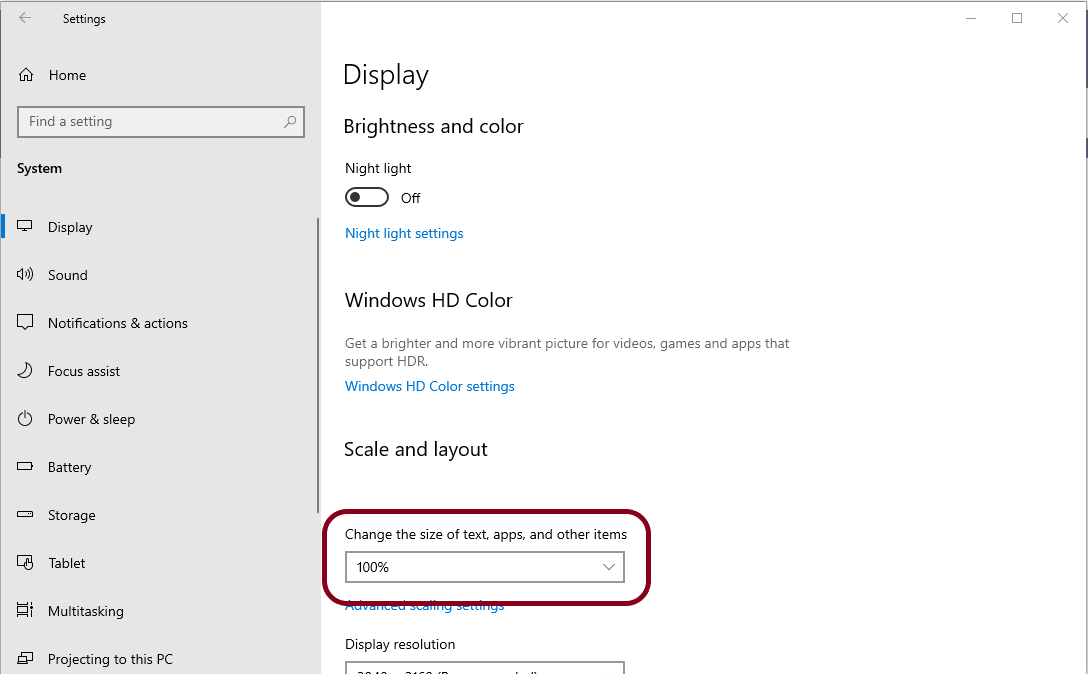Toggle the Night light switch
Viewport: 1088px width, 674px height.
366,197
